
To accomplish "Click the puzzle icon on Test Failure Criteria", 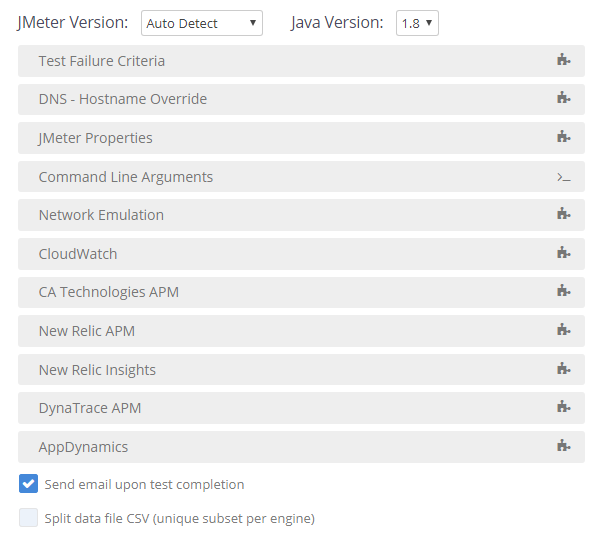I will point(563,60).
